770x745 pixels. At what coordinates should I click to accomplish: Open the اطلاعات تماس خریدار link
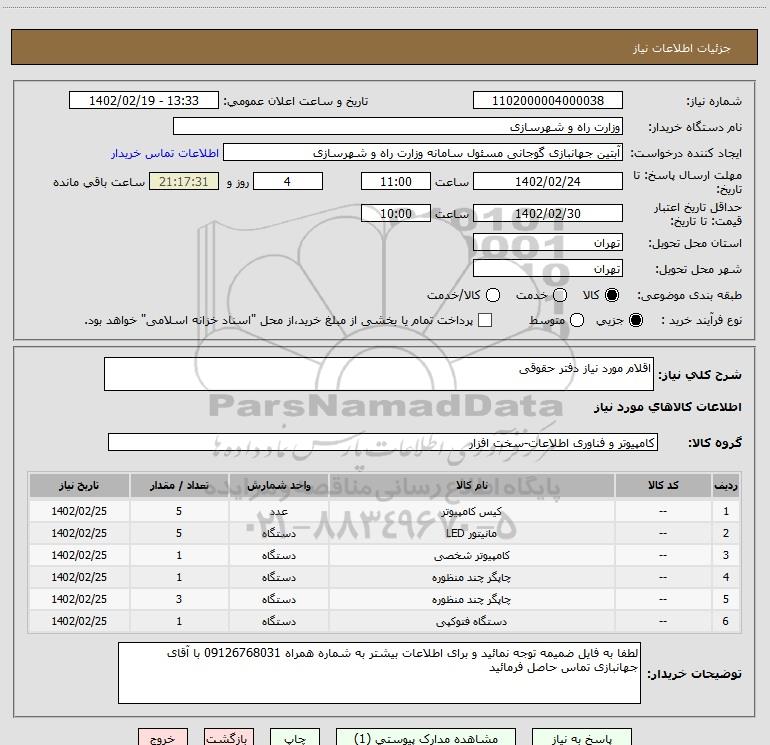pyautogui.click(x=165, y=153)
